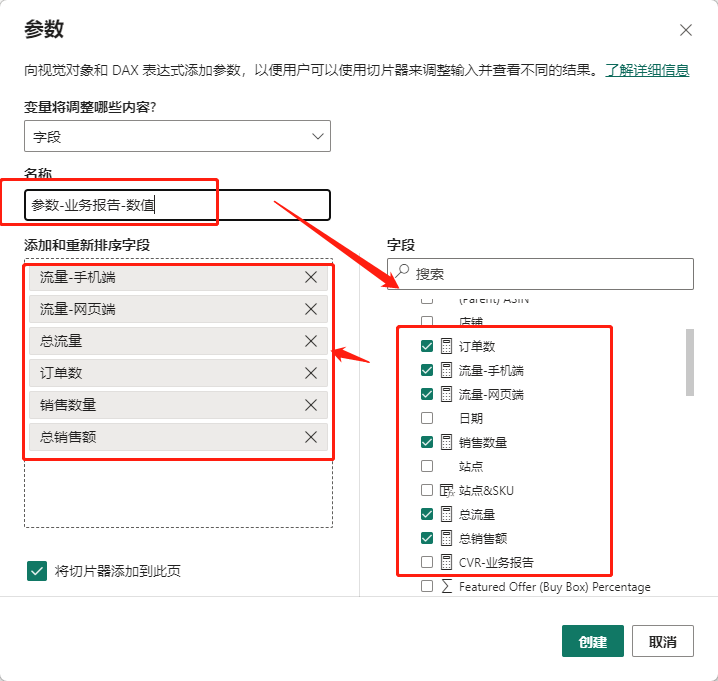
Task: Click the 创建 button
Action: click(x=592, y=641)
